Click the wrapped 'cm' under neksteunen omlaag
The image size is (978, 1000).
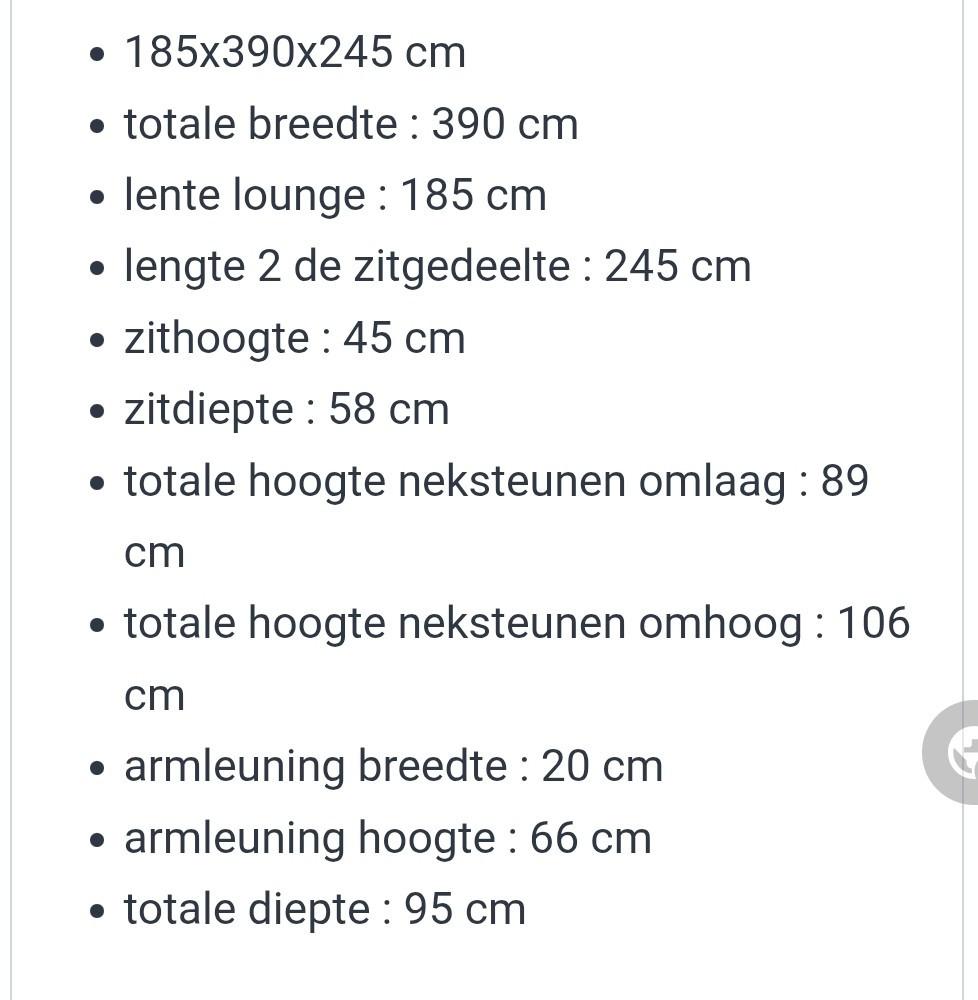[154, 553]
